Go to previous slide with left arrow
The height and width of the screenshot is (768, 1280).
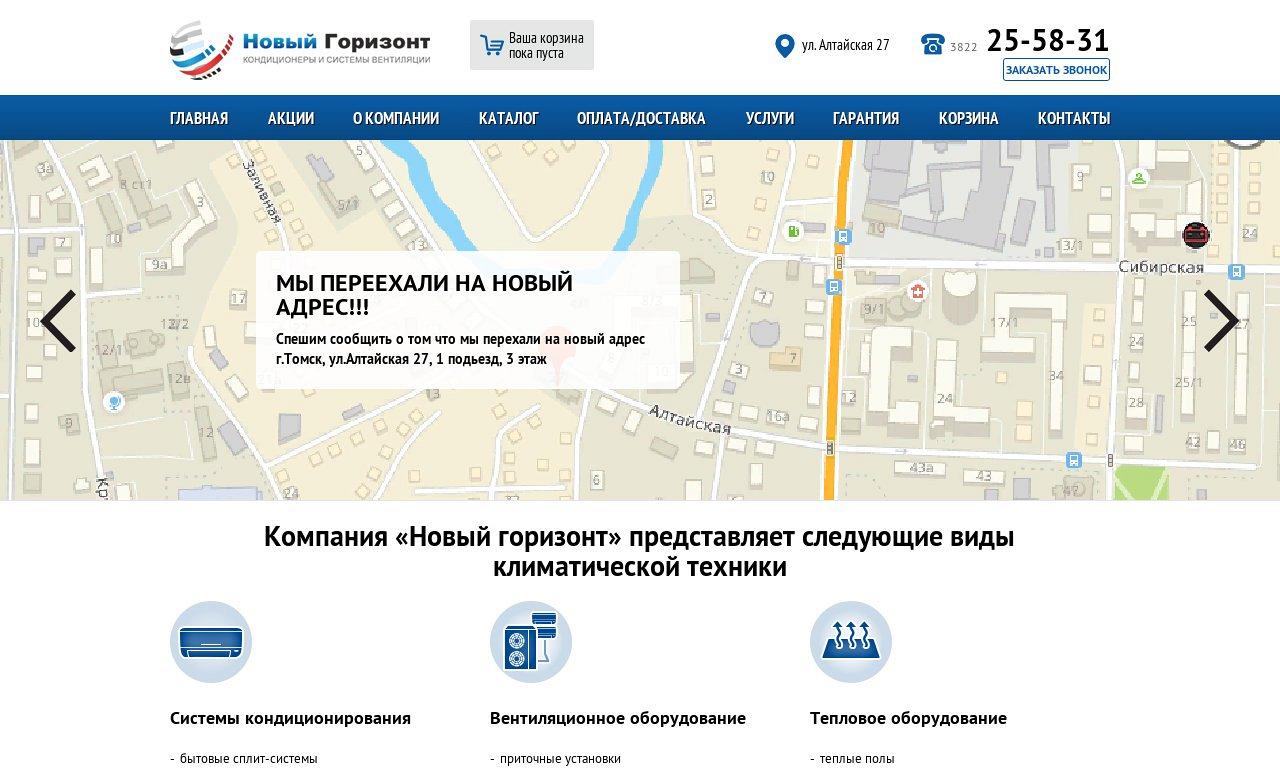click(x=58, y=321)
